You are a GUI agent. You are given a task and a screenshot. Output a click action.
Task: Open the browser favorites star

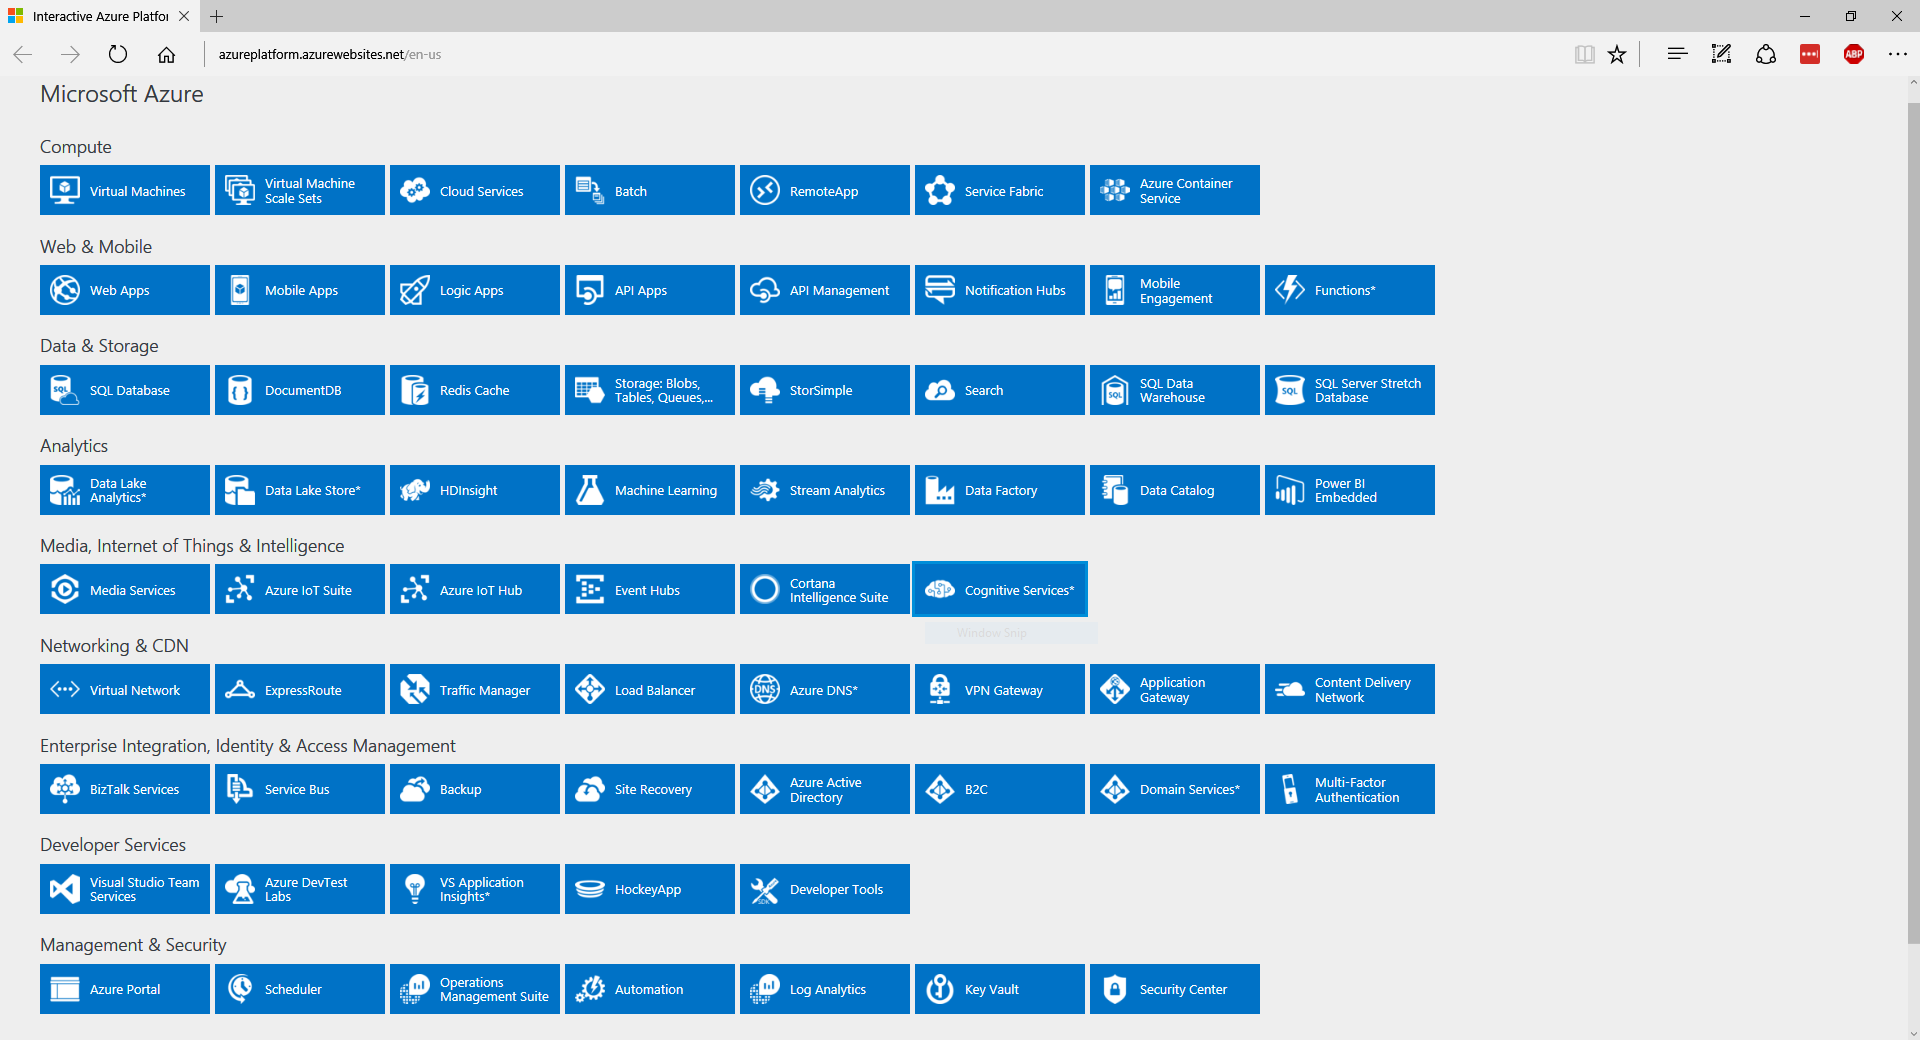[1616, 55]
